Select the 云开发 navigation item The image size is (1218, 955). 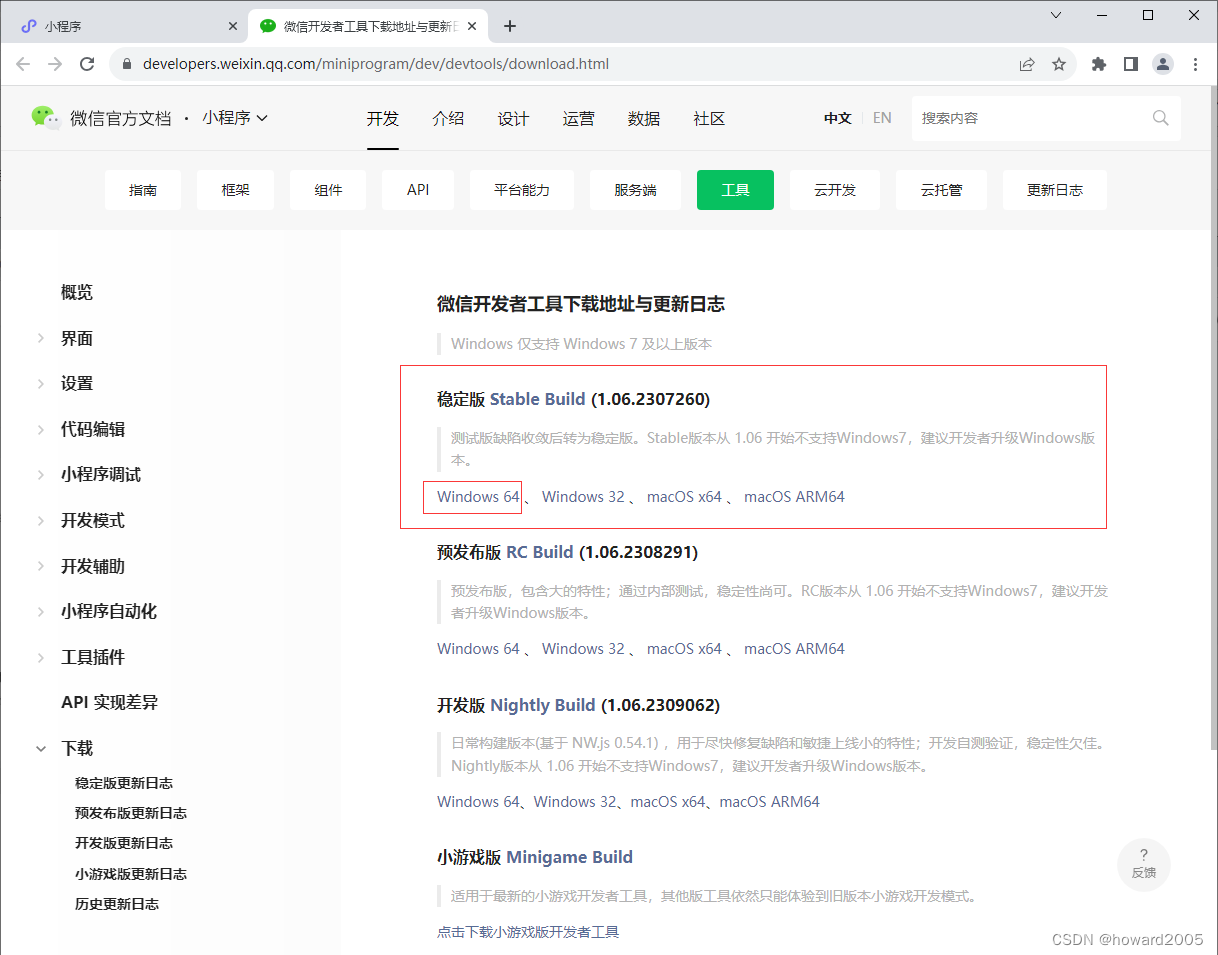(x=835, y=189)
